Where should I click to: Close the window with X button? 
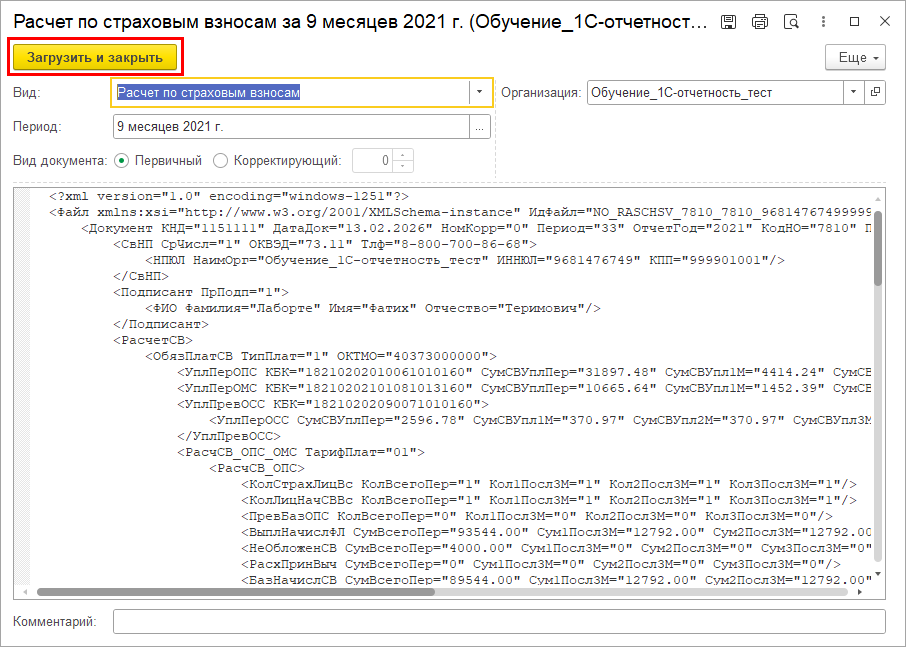click(883, 21)
